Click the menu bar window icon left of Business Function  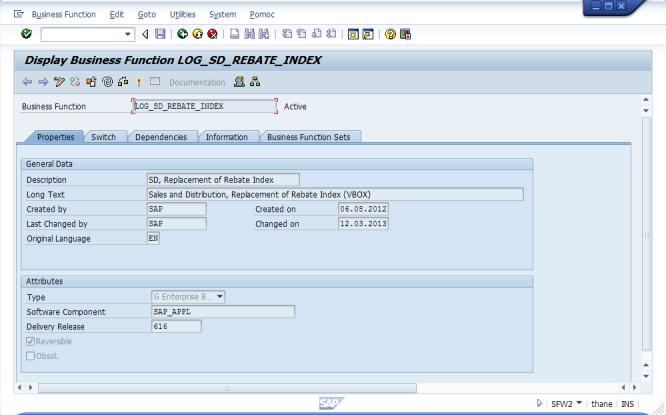coord(19,14)
